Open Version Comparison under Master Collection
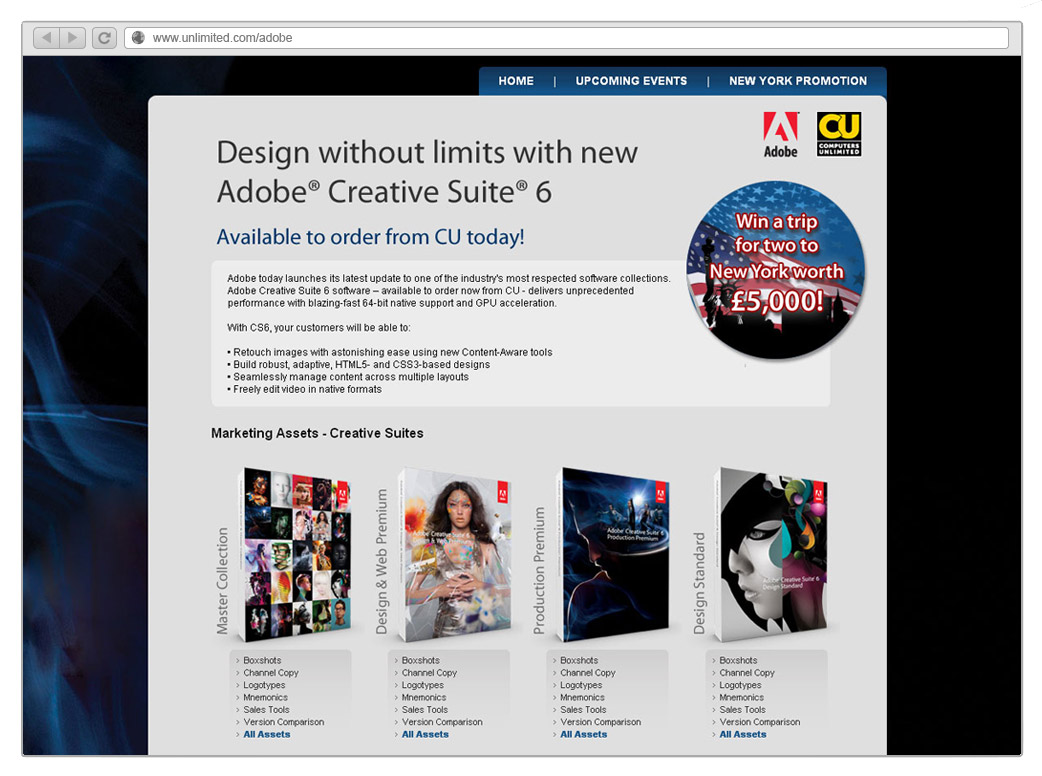The height and width of the screenshot is (776, 1042). [283, 722]
